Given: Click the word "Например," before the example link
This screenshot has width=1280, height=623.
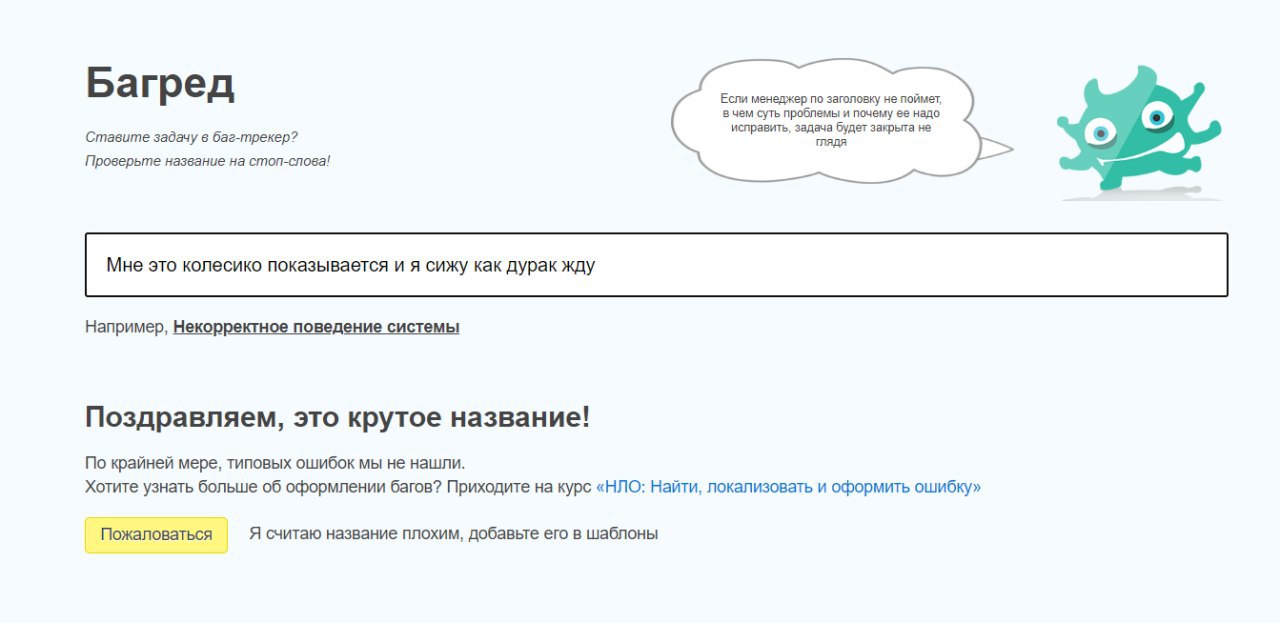Looking at the screenshot, I should pyautogui.click(x=127, y=327).
